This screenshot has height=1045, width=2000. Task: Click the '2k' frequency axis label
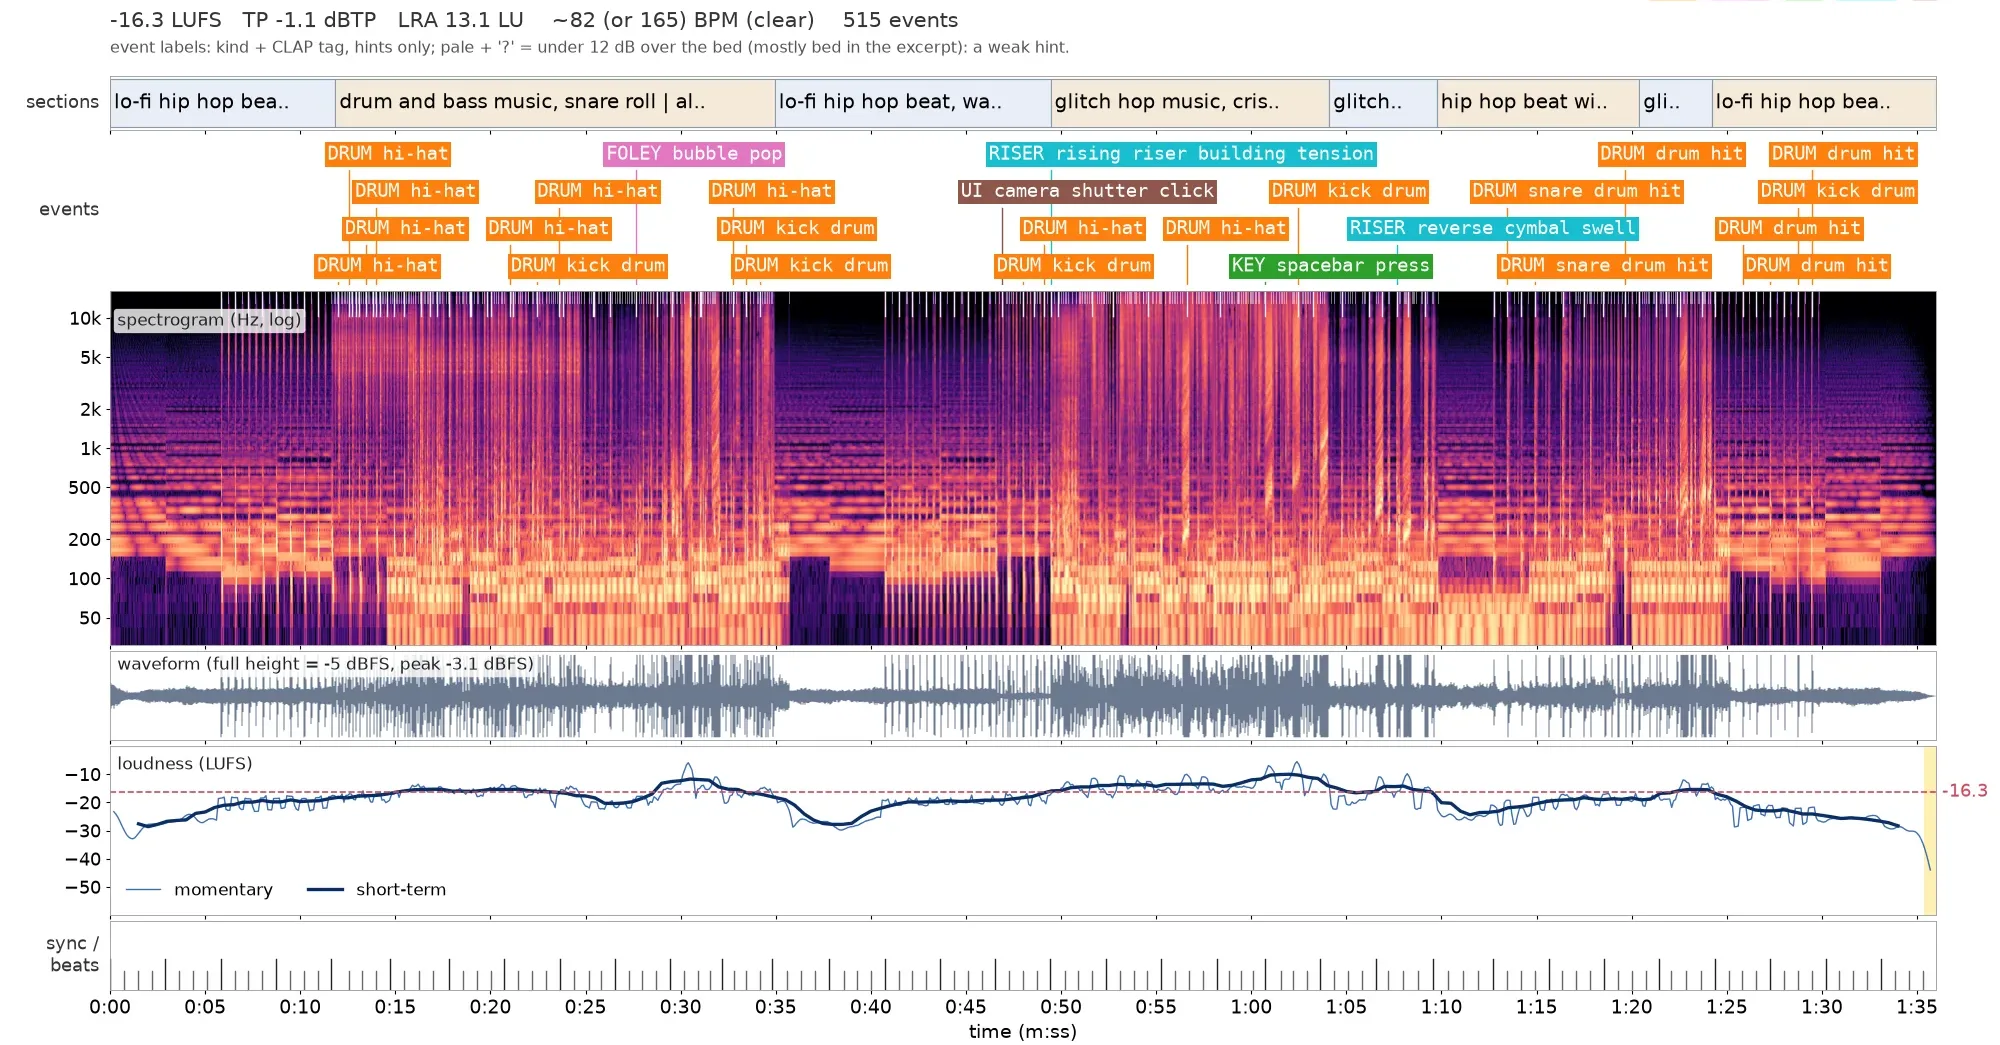pyautogui.click(x=91, y=410)
